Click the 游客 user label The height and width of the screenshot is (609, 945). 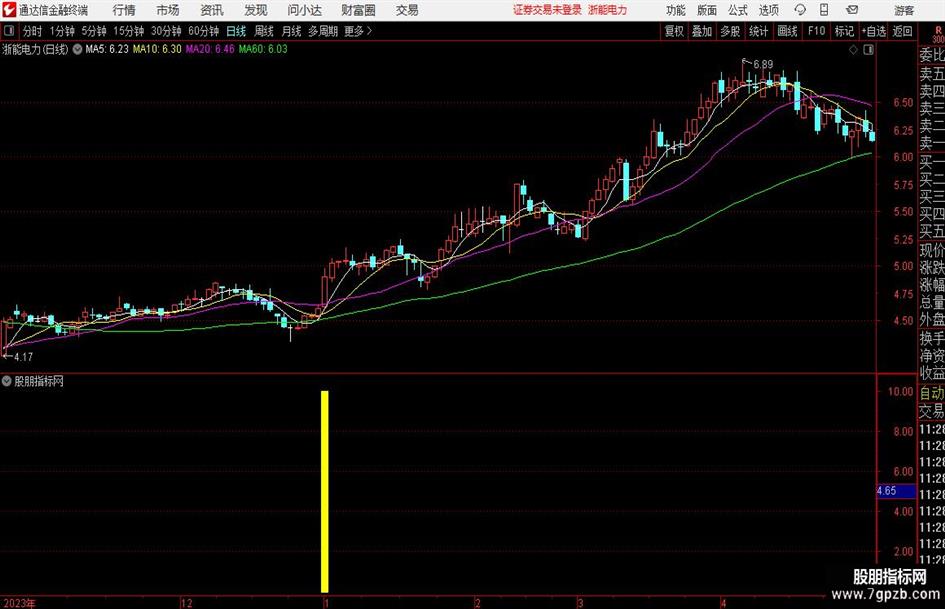903,10
